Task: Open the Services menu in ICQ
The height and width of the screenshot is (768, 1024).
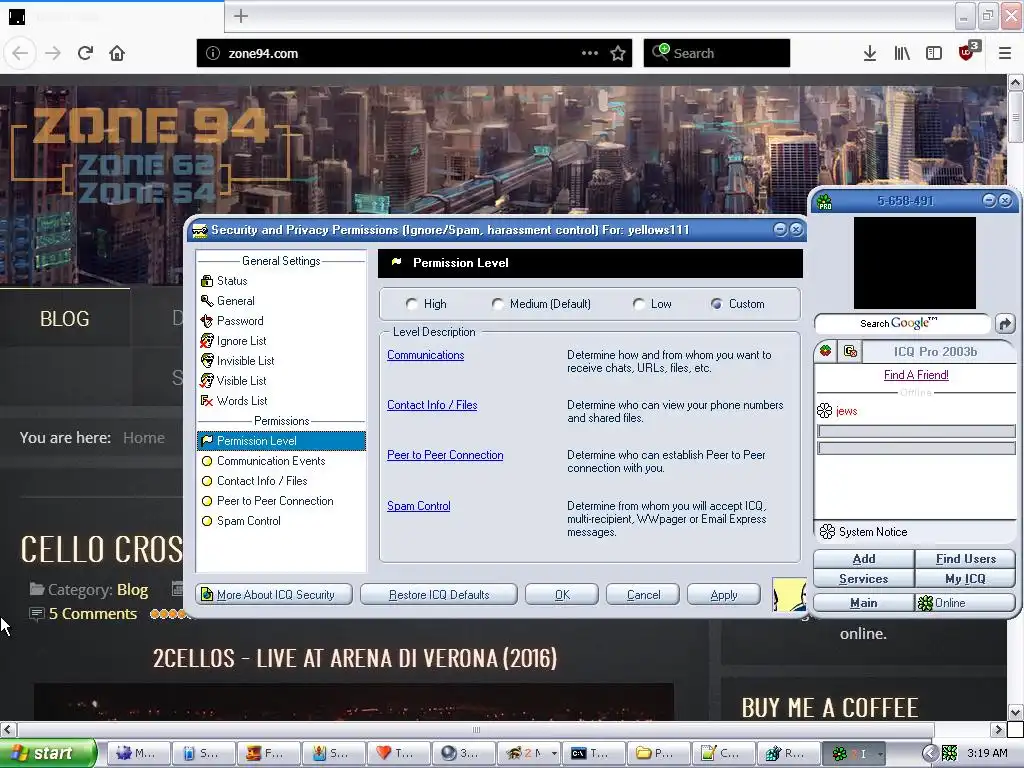Action: [x=863, y=579]
